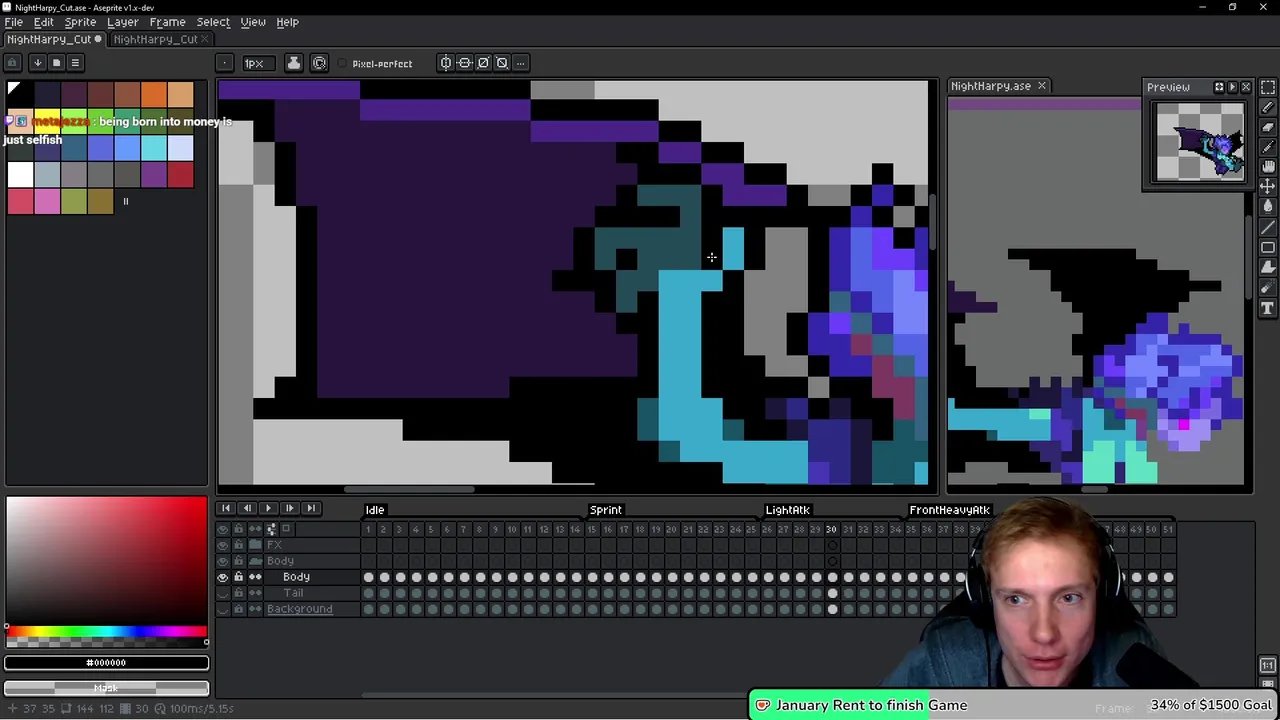Select the LightAtk animation tag
This screenshot has width=1280, height=720.
click(787, 510)
